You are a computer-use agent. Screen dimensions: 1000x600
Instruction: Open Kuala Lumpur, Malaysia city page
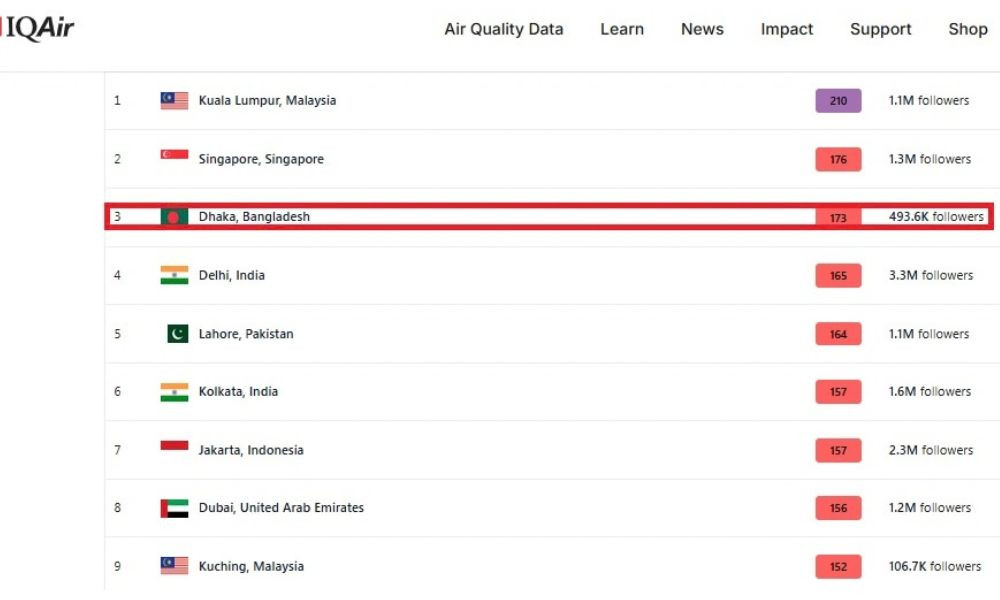tap(267, 101)
